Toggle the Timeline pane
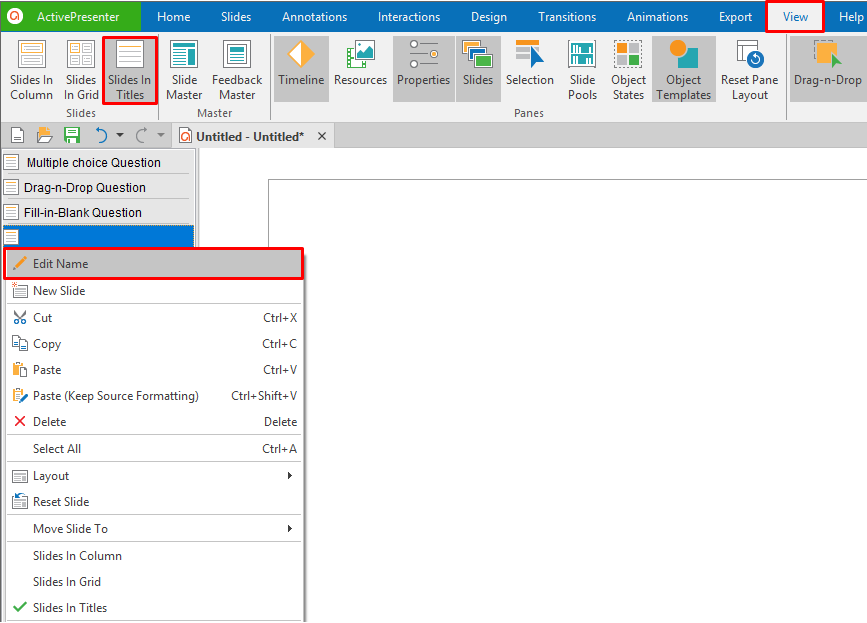Viewport: 867px width, 623px height. point(301,69)
